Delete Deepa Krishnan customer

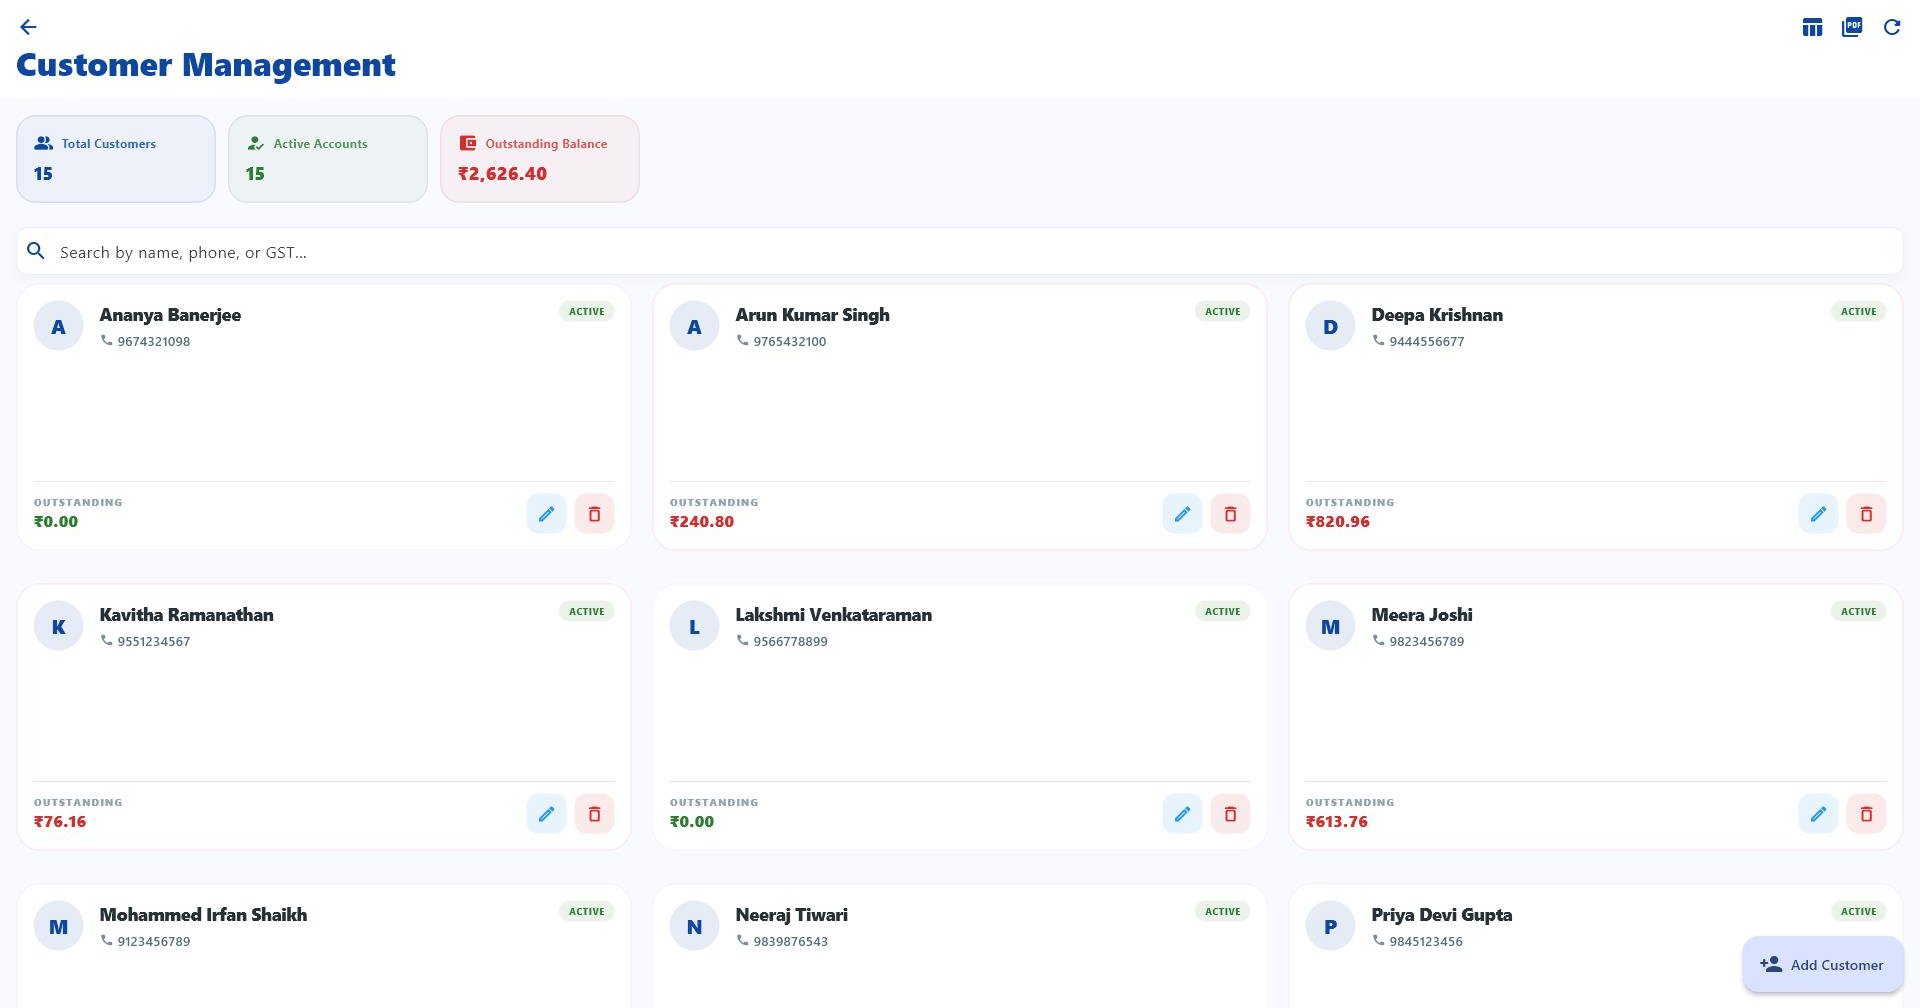[1866, 514]
